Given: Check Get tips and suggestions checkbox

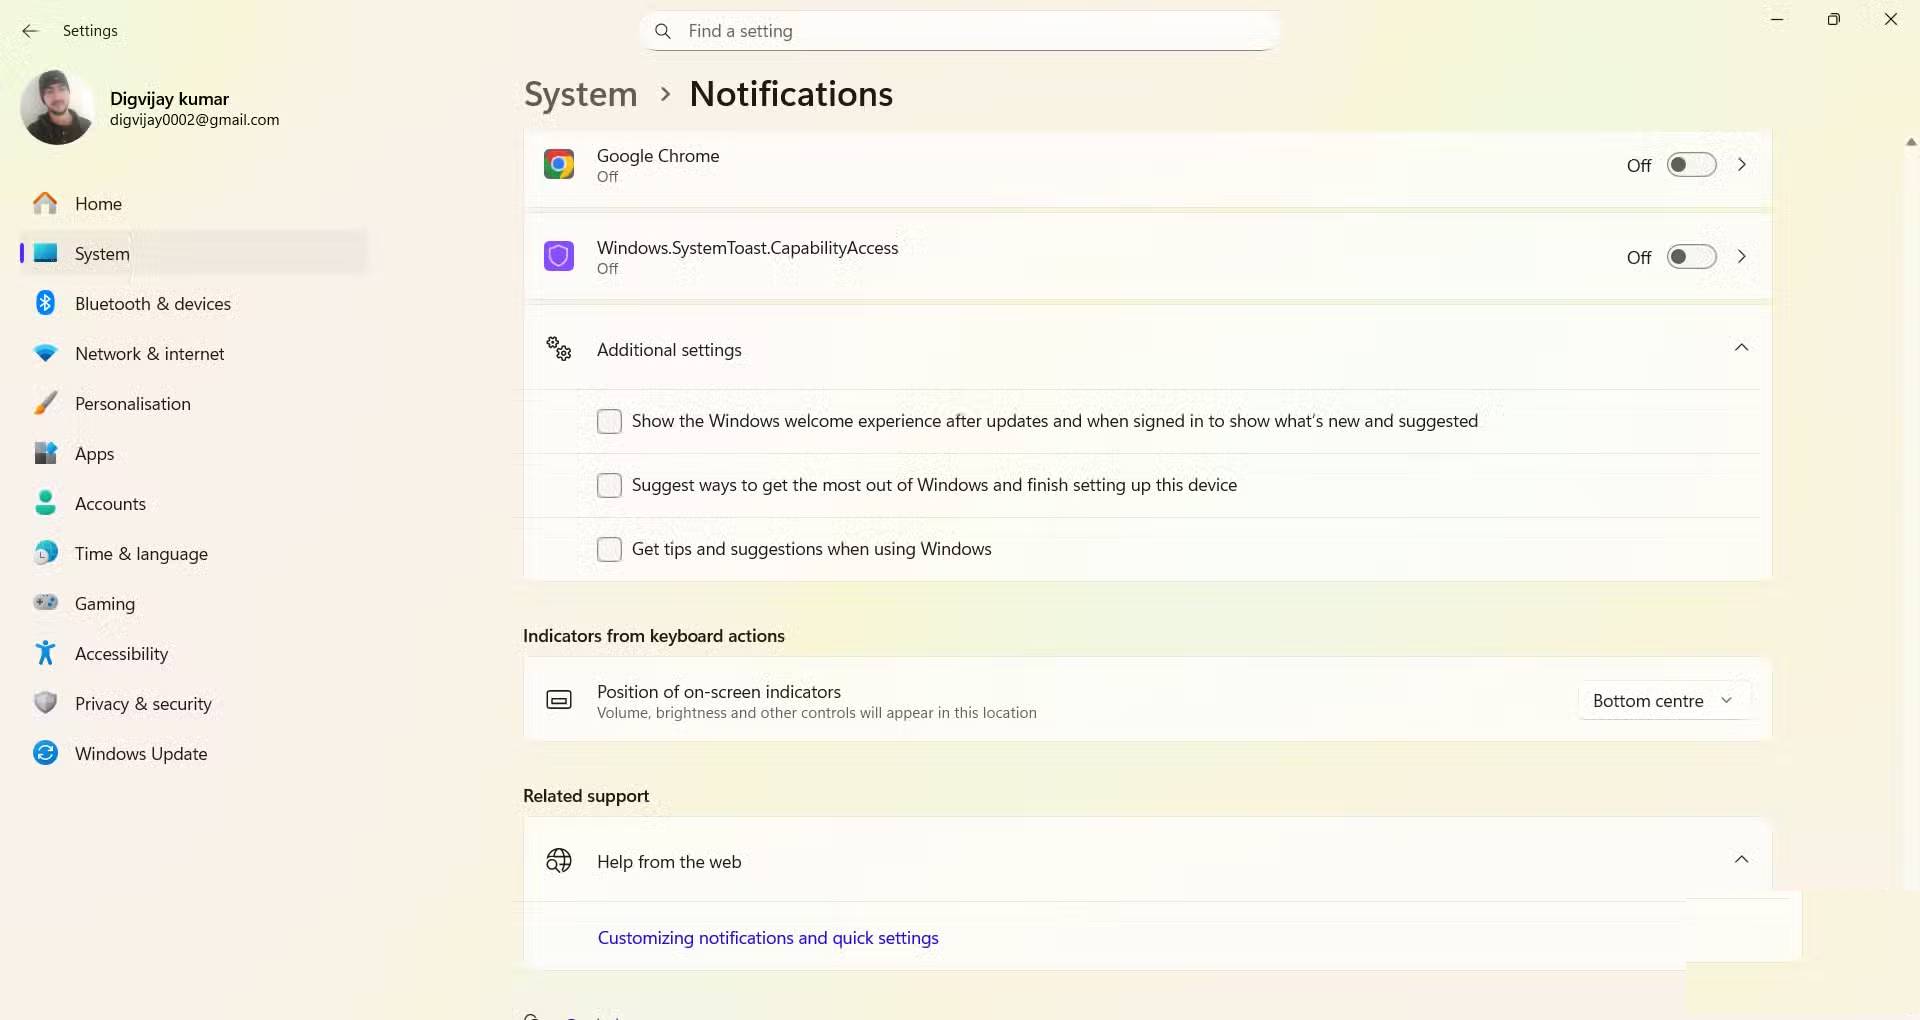Looking at the screenshot, I should click(x=609, y=549).
